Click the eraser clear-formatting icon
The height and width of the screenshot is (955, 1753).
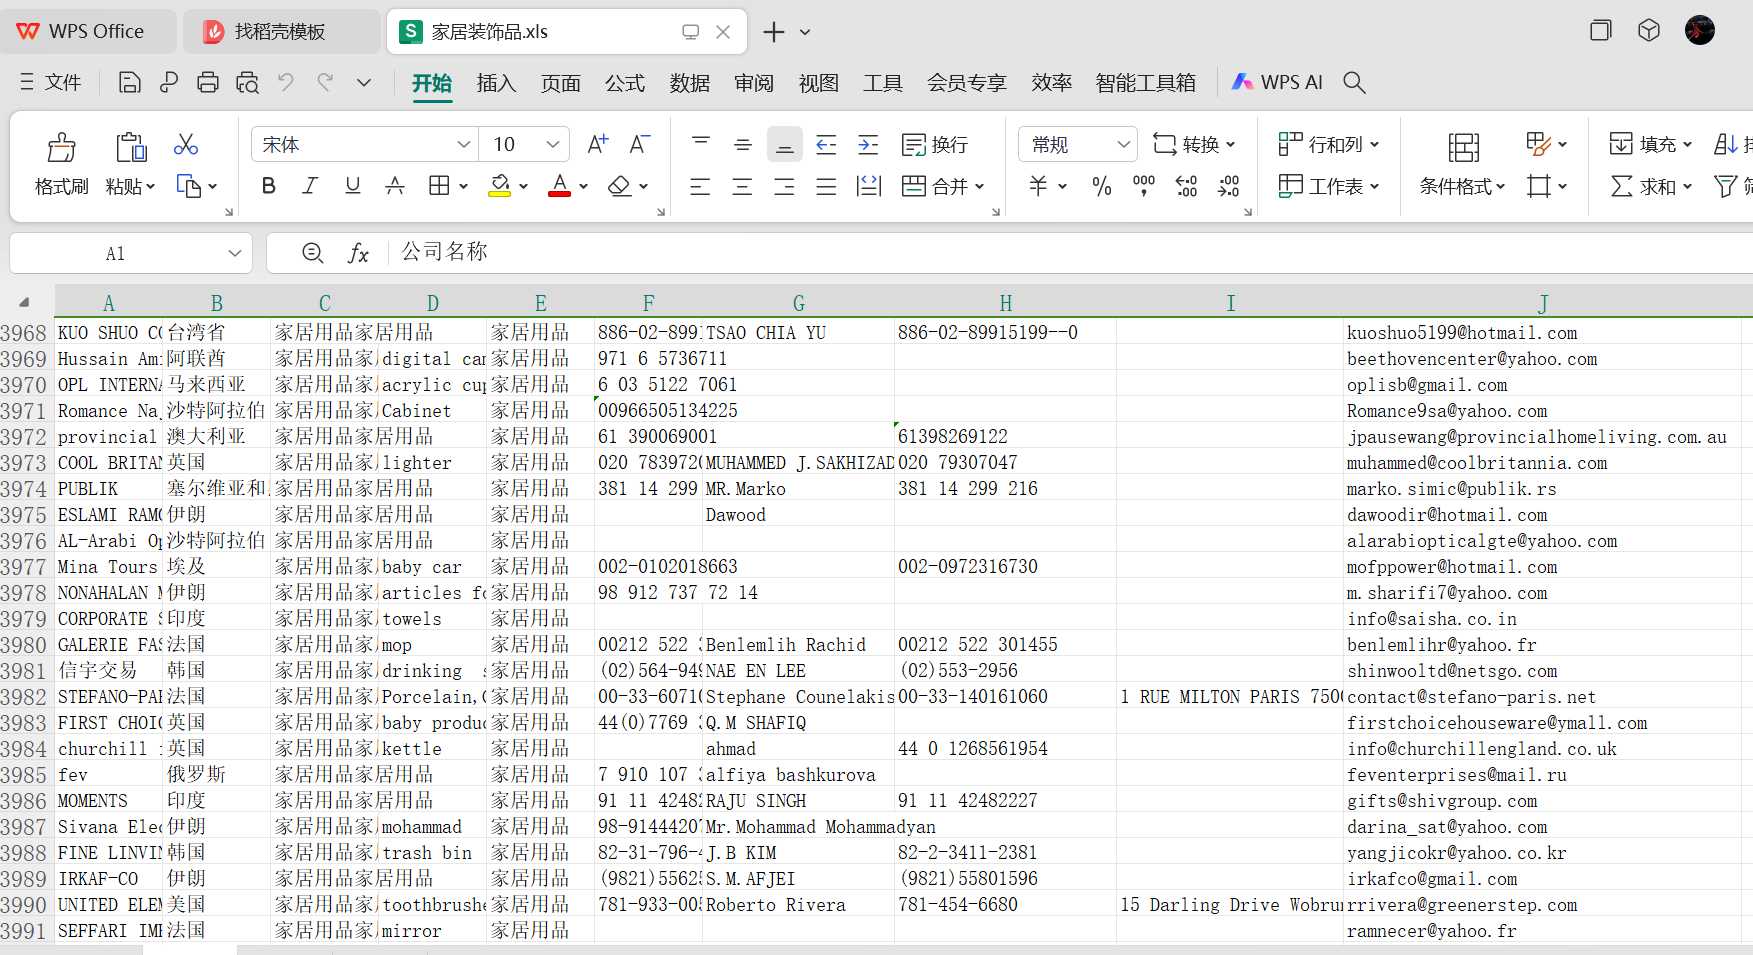click(x=620, y=186)
